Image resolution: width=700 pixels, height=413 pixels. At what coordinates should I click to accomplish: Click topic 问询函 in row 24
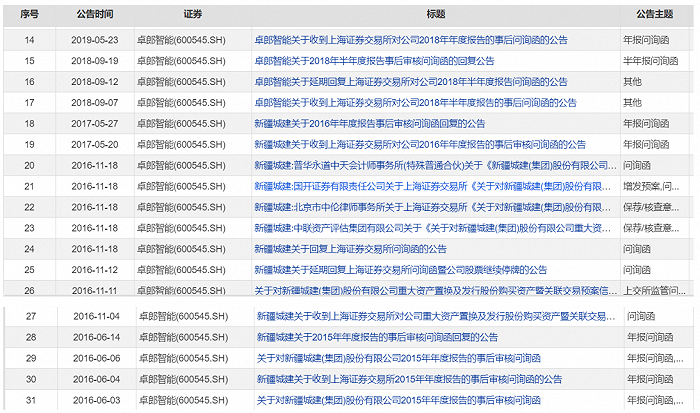point(637,249)
